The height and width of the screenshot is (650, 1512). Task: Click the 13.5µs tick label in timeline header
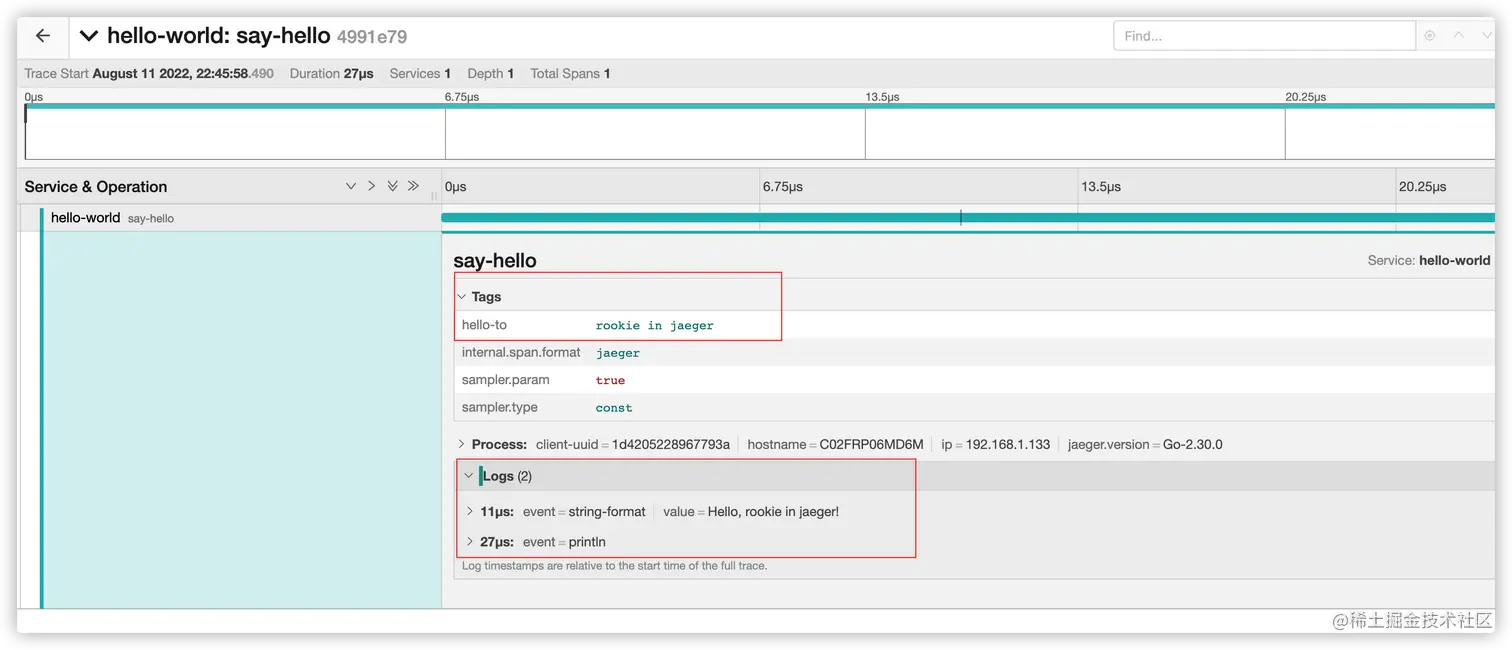(1100, 187)
